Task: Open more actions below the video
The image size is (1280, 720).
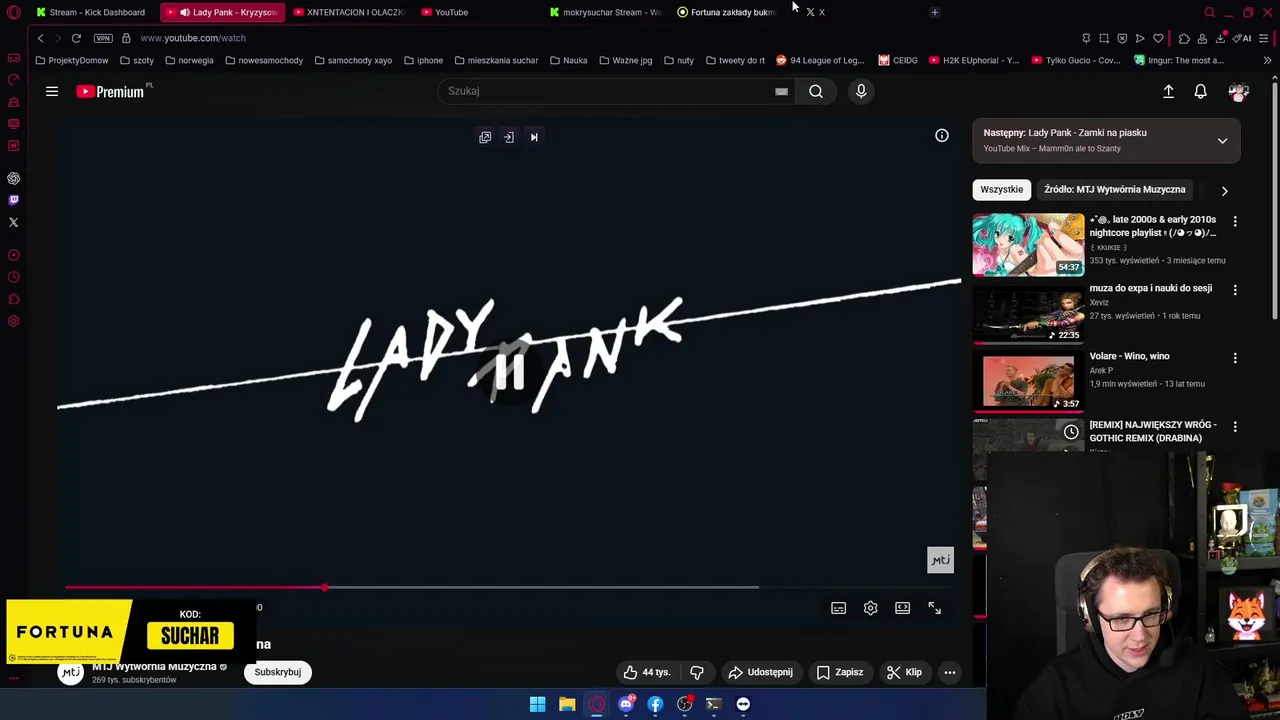Action: click(950, 672)
